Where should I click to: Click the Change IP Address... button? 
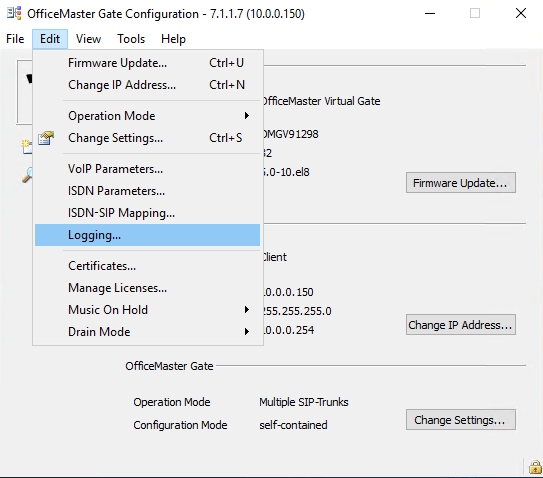click(461, 325)
